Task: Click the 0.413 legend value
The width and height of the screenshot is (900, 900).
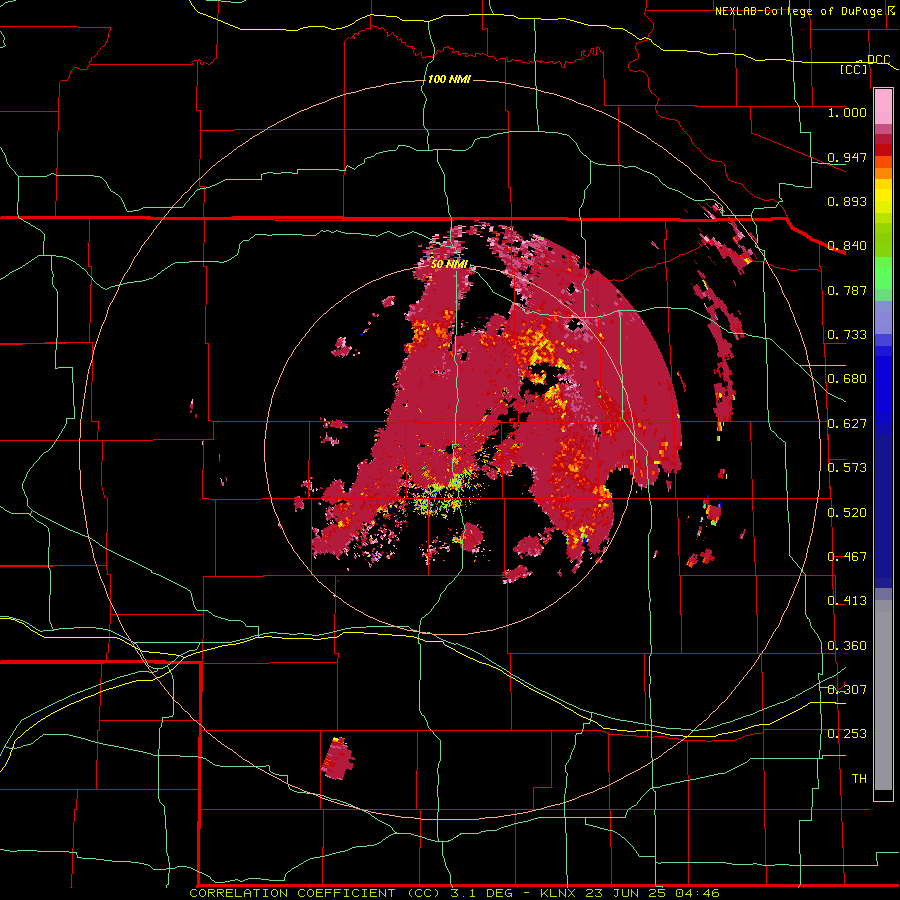Action: point(847,601)
